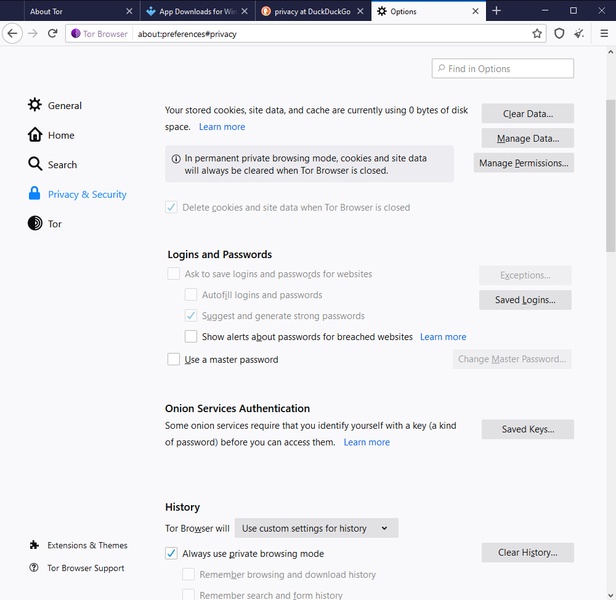The image size is (616, 600).
Task: Open a new tab with plus button
Action: [x=497, y=11]
